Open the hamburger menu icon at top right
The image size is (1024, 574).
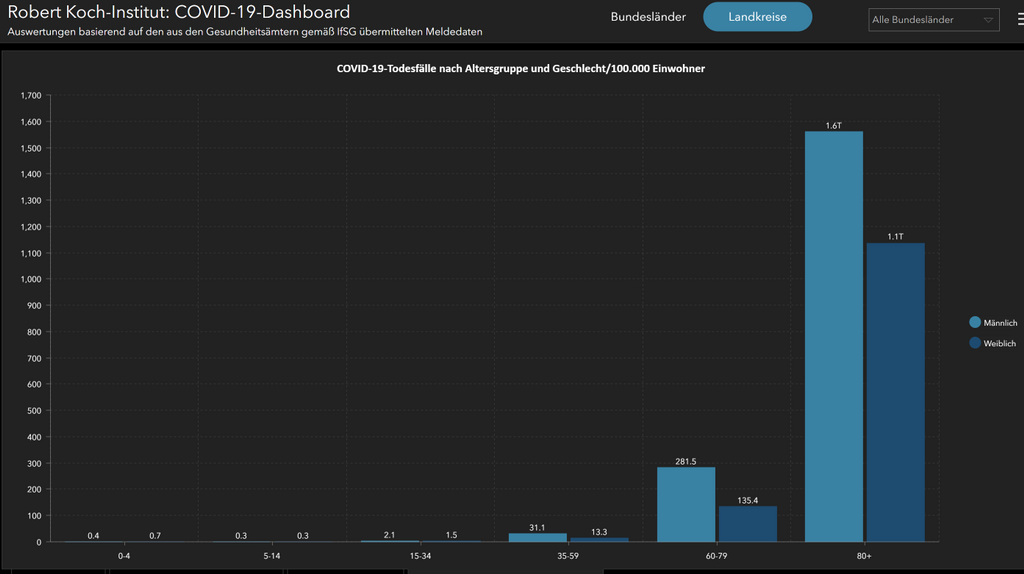coord(1021,20)
